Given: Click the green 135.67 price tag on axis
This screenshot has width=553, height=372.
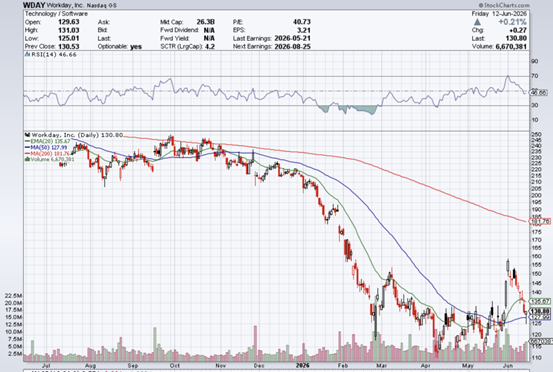Looking at the screenshot, I should pos(540,301).
